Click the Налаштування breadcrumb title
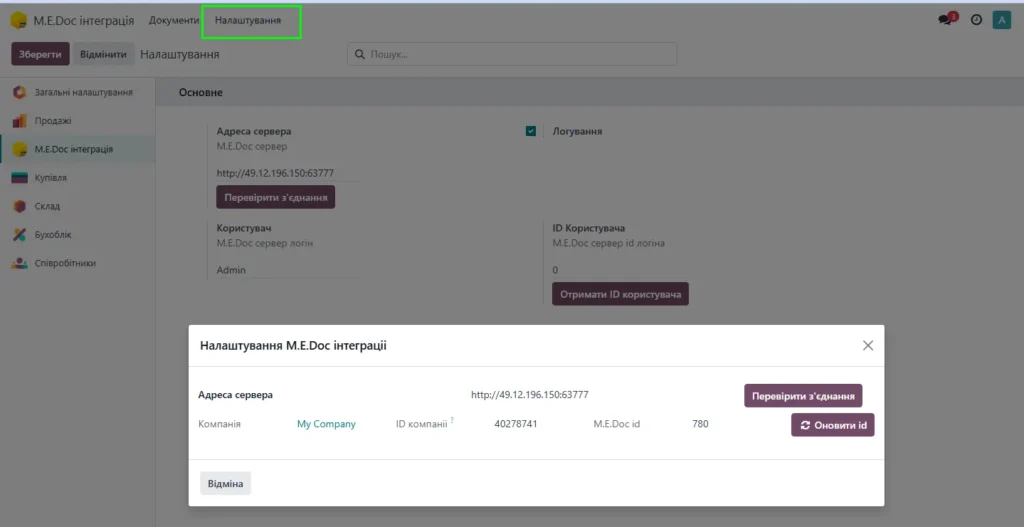The height and width of the screenshot is (527, 1024). [180, 54]
